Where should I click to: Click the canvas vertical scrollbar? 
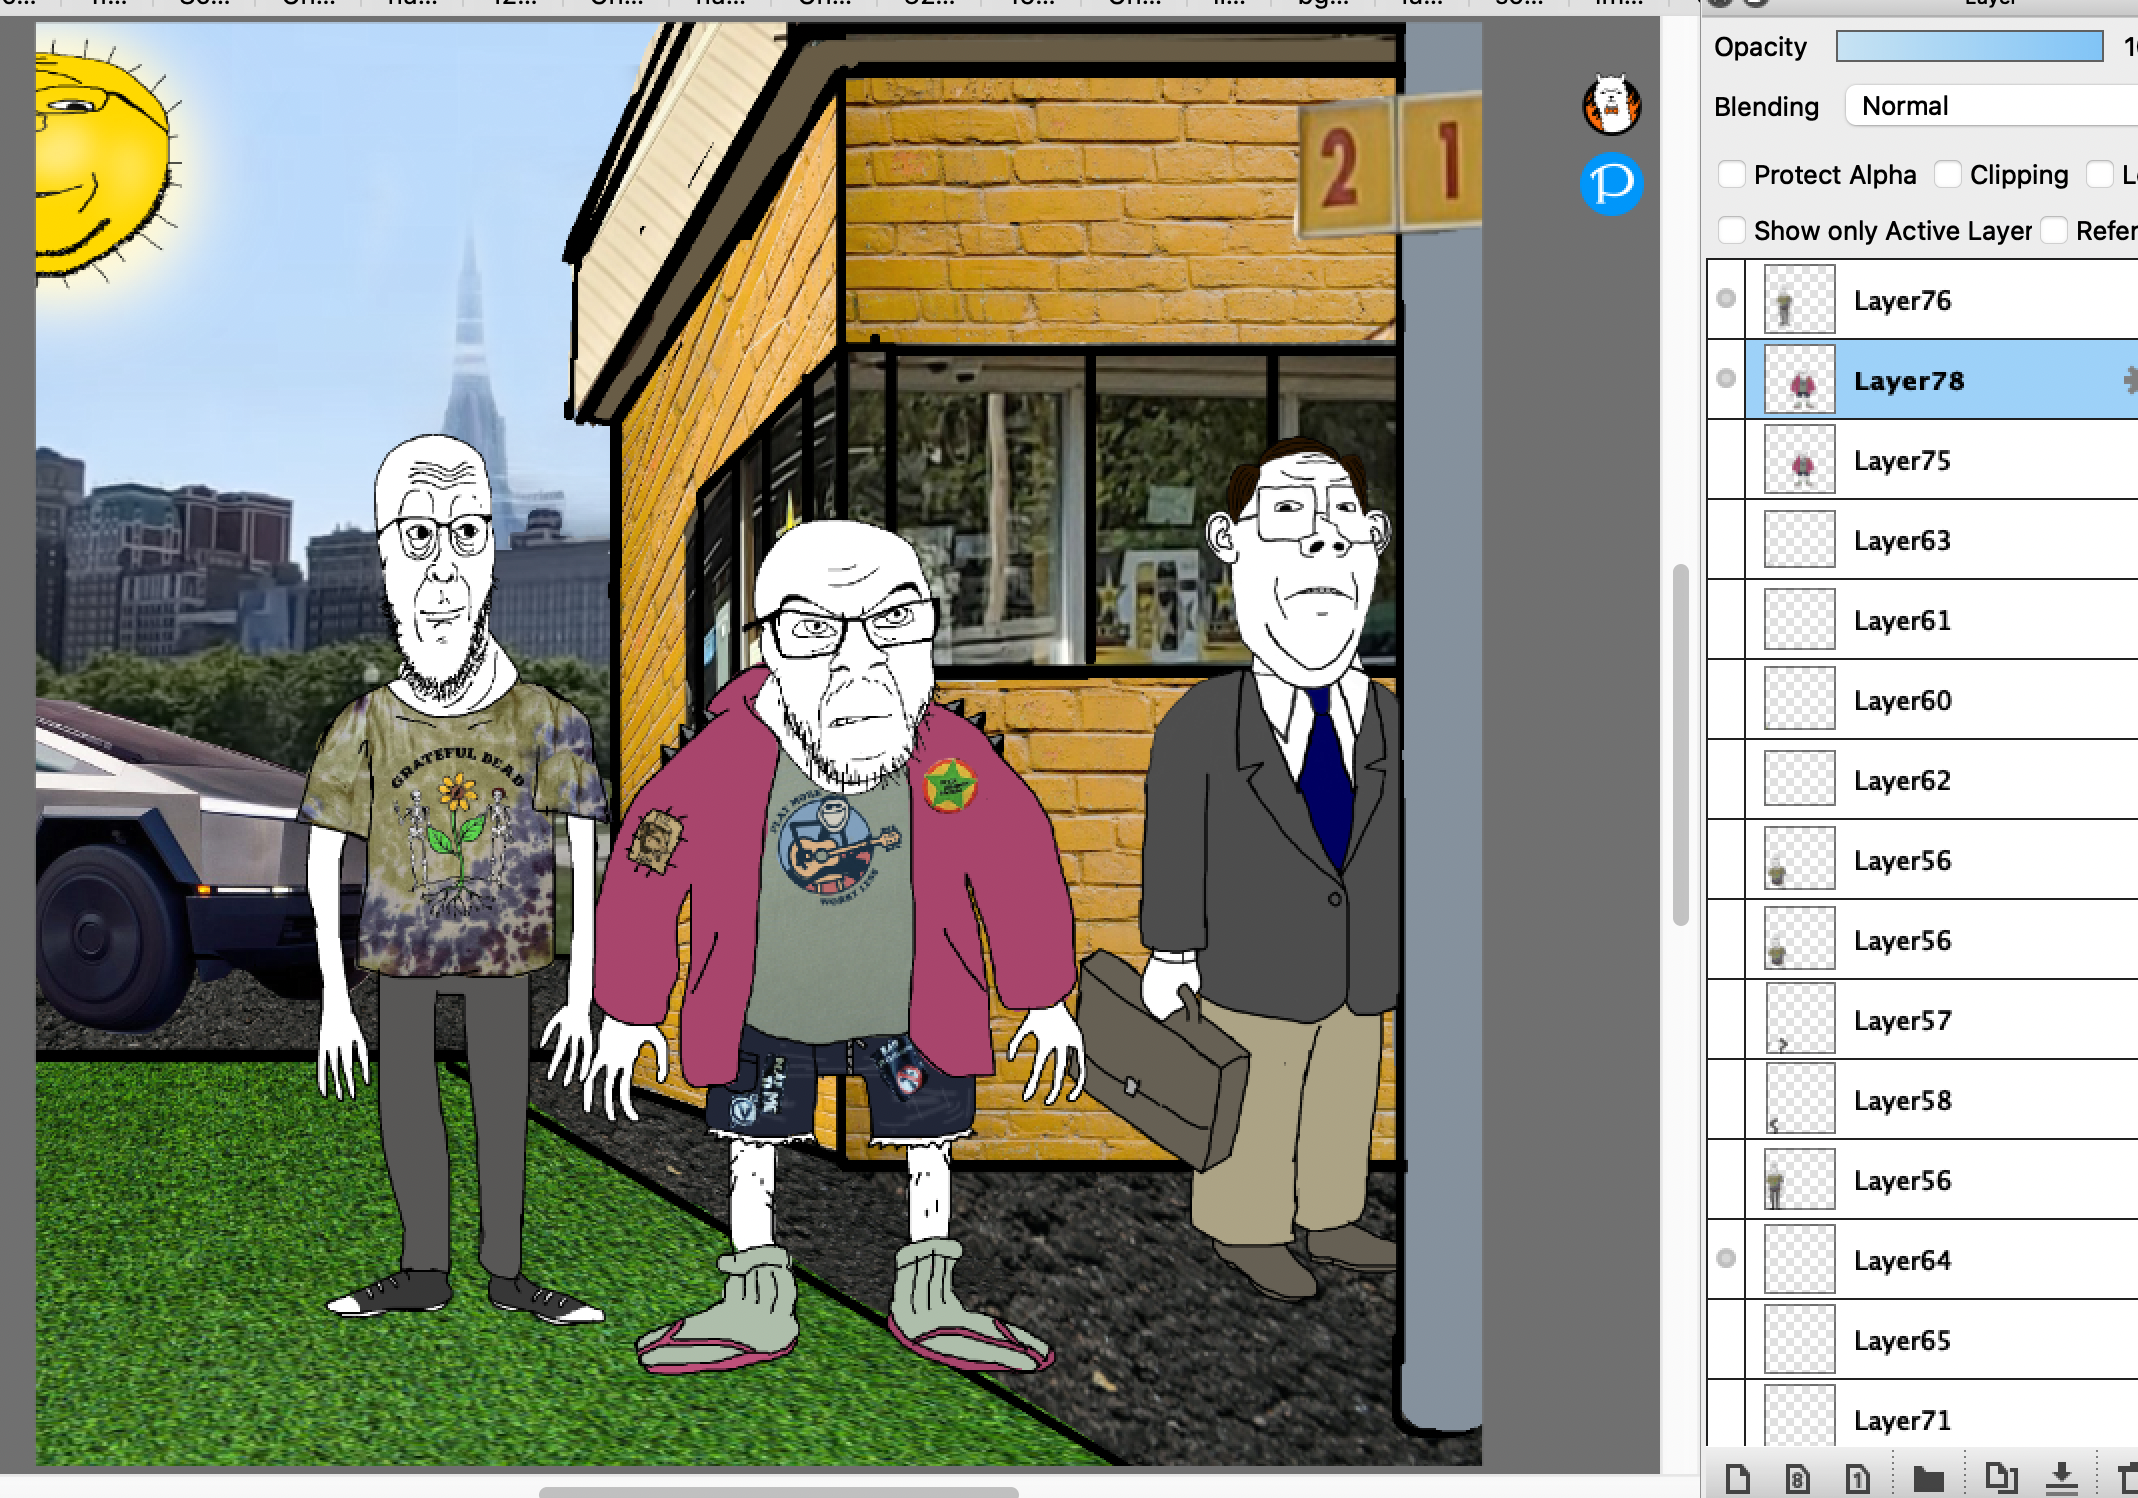tap(1680, 745)
